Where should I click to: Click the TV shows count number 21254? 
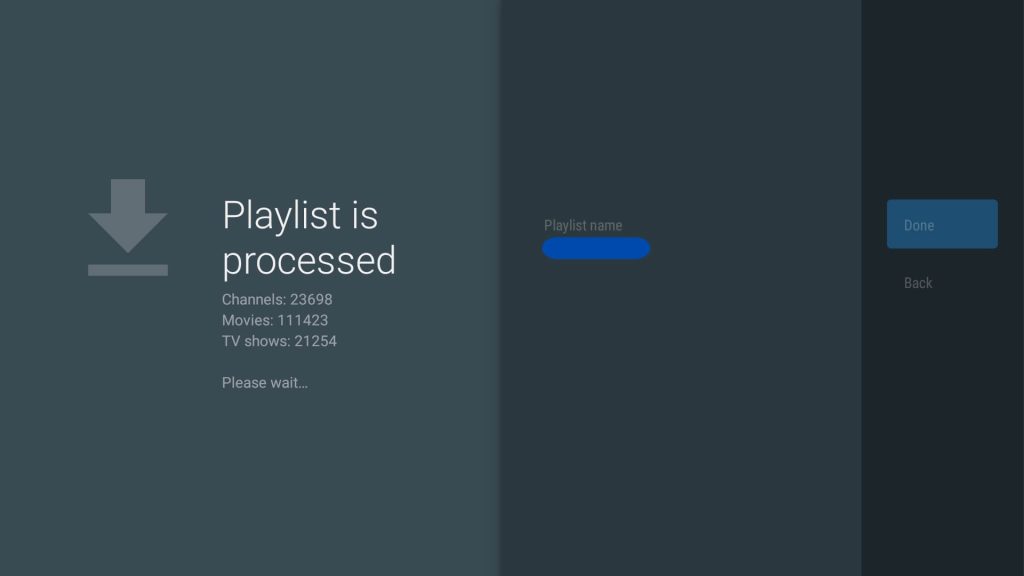click(315, 341)
